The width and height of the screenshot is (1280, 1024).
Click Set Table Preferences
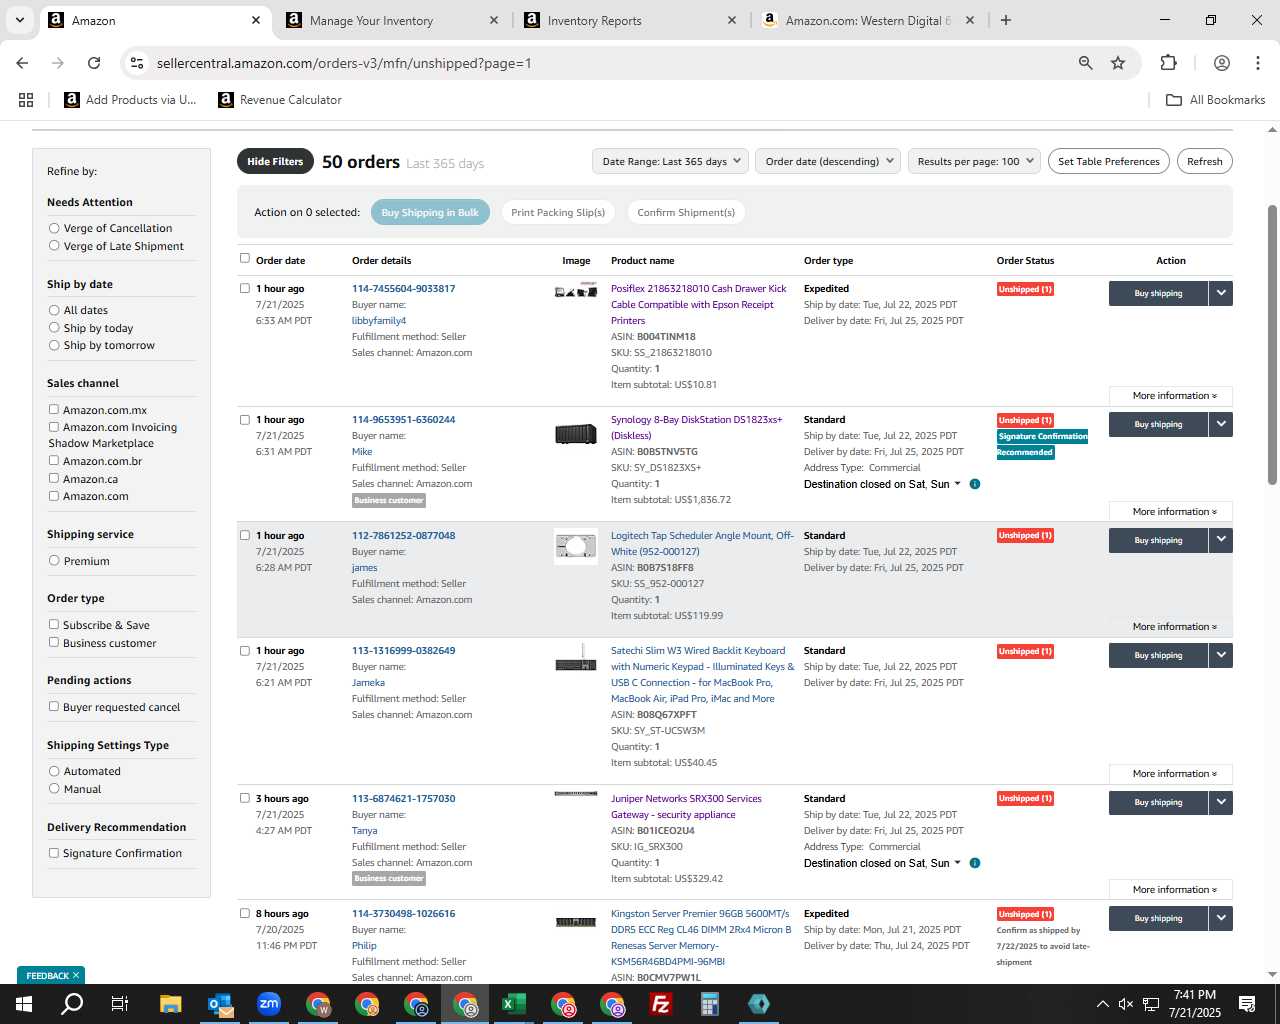click(x=1108, y=161)
